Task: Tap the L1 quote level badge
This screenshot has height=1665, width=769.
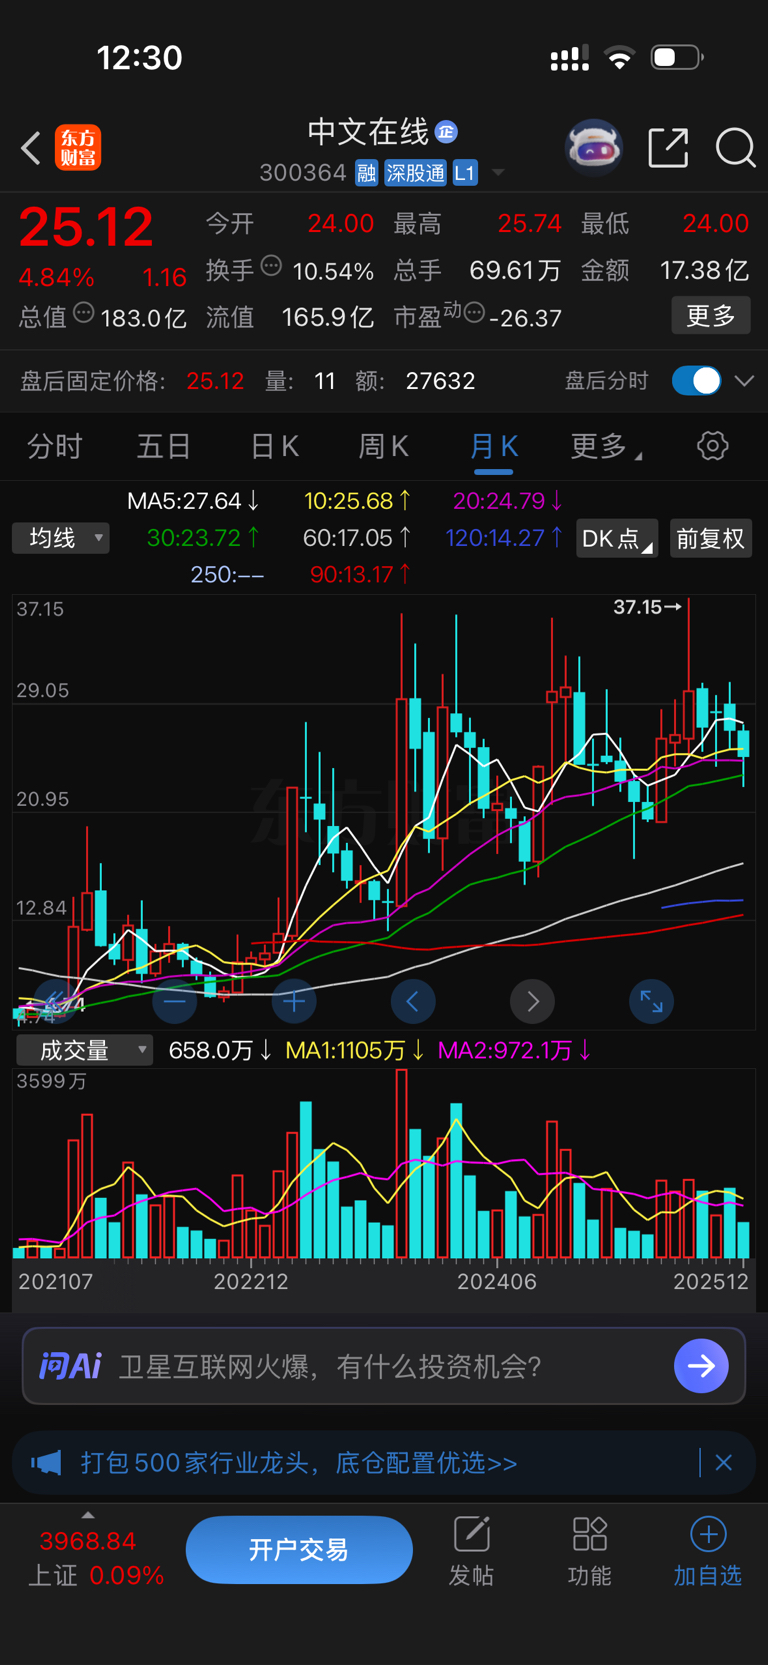Action: pos(465,173)
